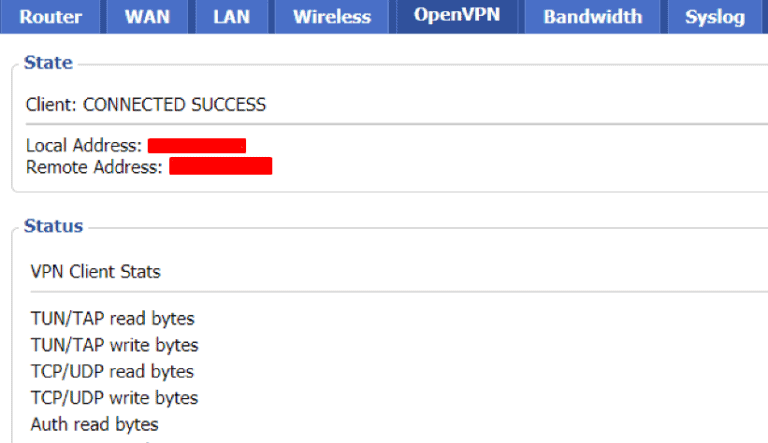768x443 pixels.
Task: Click the VPN Client Stats header
Action: [x=96, y=271]
